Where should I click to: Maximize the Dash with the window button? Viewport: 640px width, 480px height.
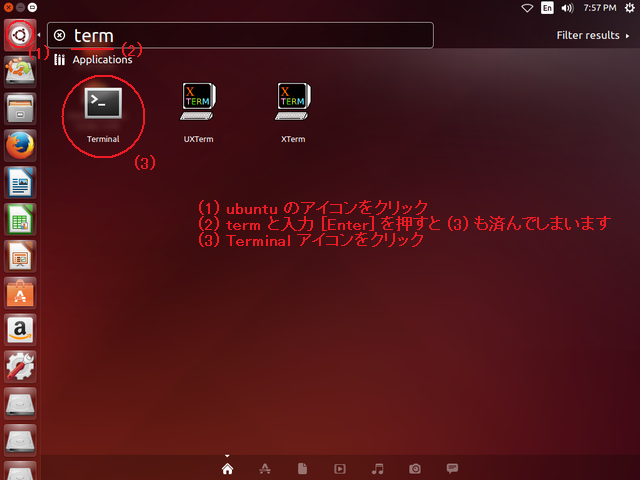pos(32,7)
